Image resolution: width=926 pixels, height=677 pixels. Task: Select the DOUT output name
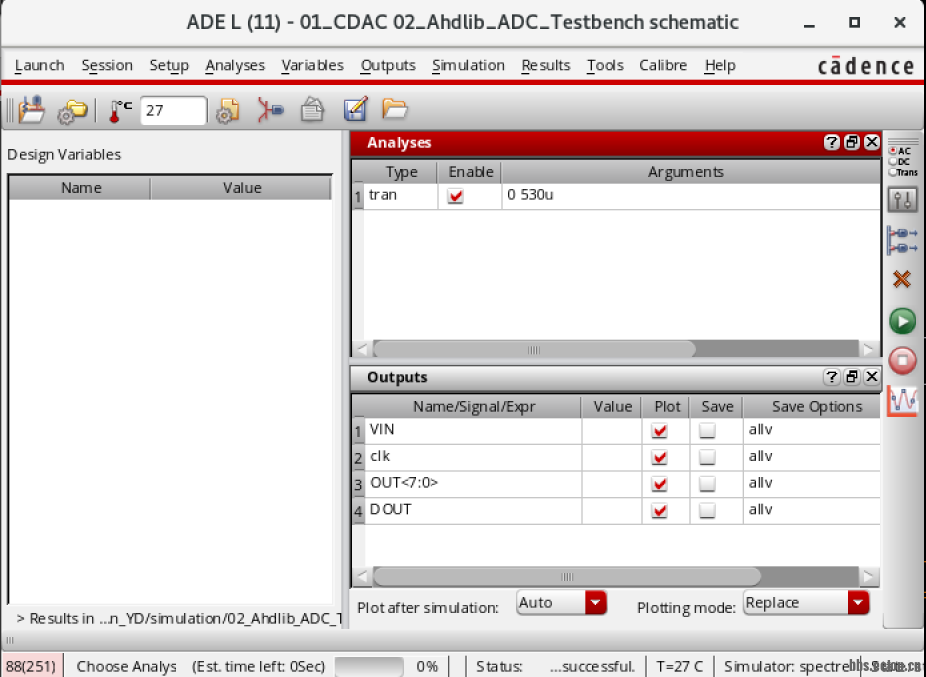[x=390, y=509]
